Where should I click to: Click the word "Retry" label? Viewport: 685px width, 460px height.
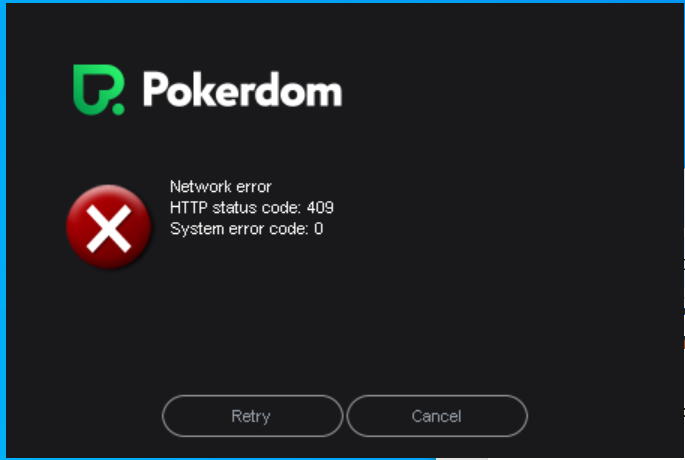(251, 416)
